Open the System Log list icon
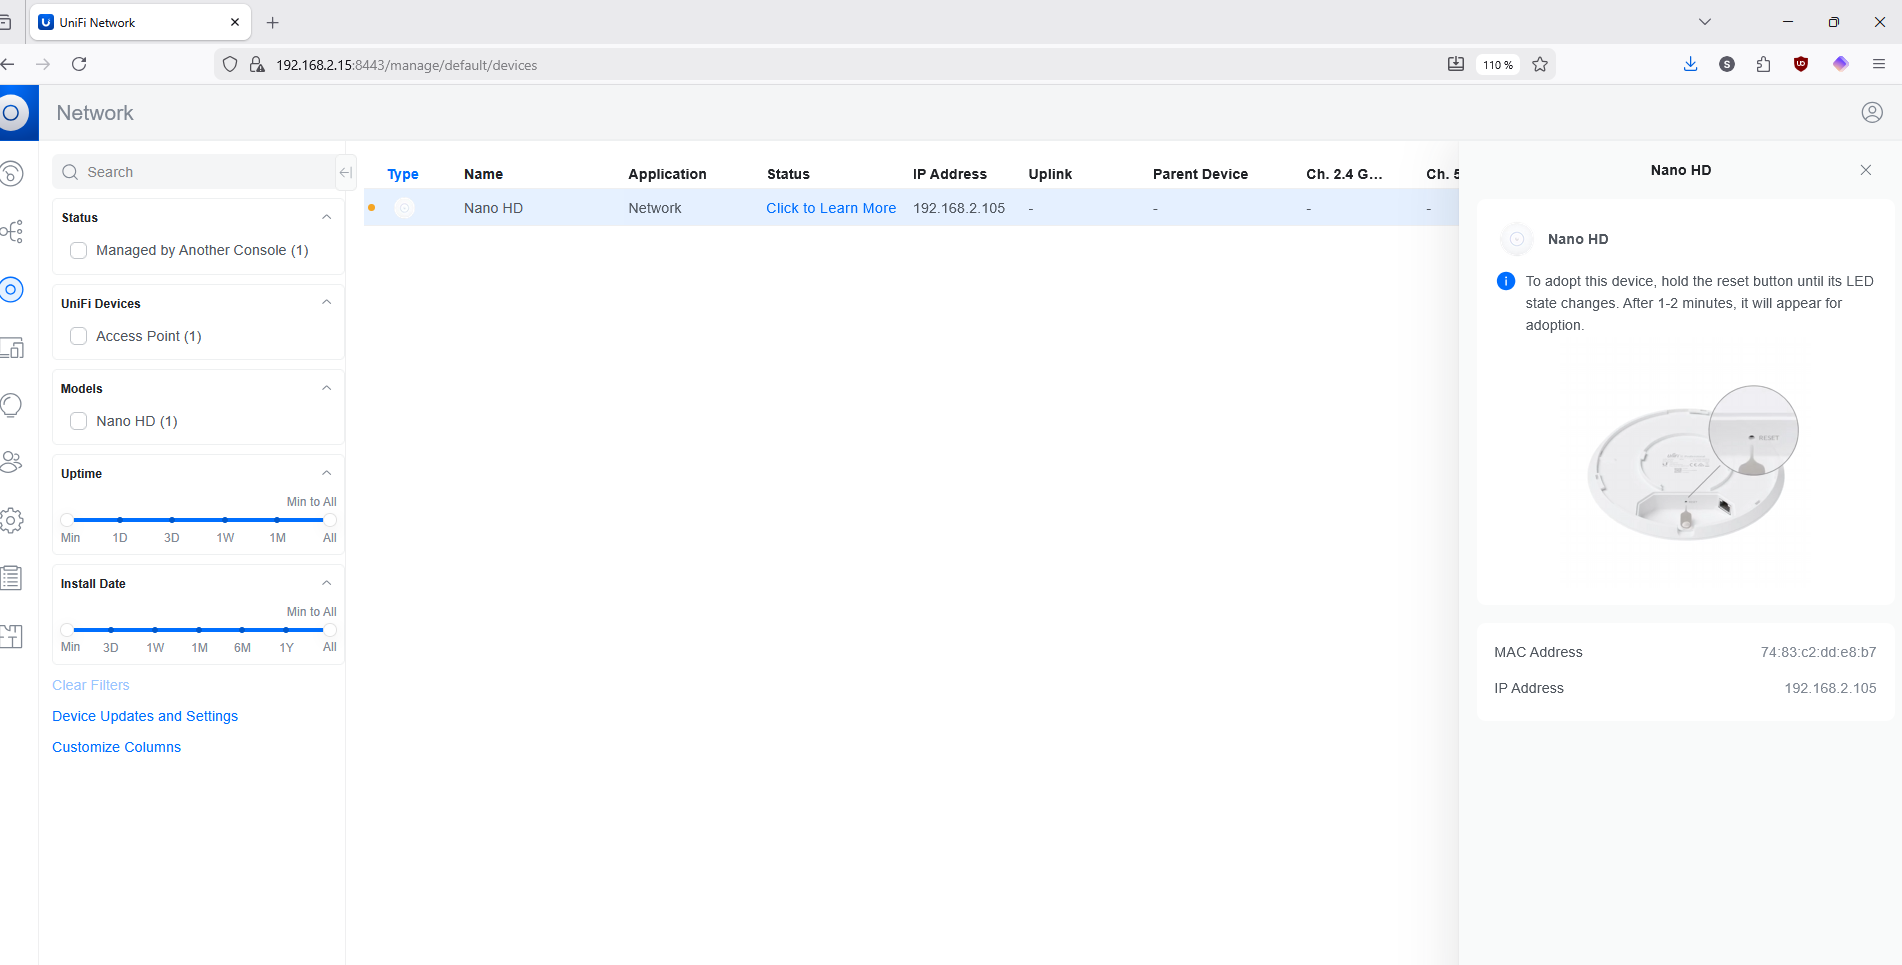Image resolution: width=1902 pixels, height=965 pixels. coord(12,578)
